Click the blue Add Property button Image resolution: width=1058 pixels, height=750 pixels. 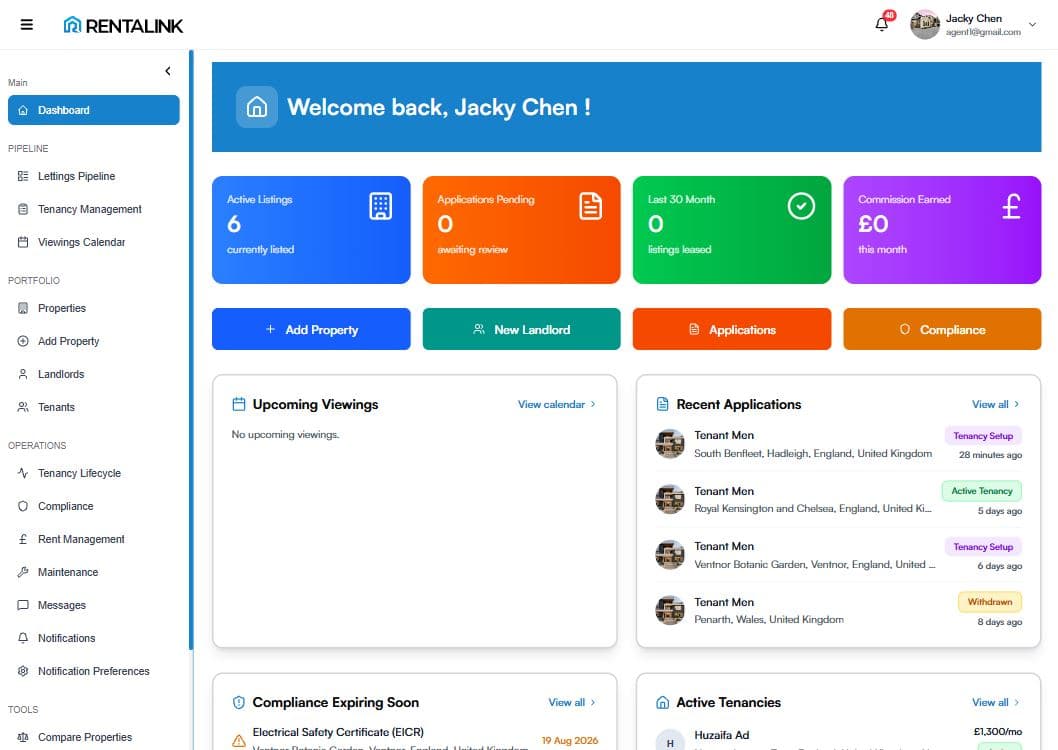[x=311, y=329]
